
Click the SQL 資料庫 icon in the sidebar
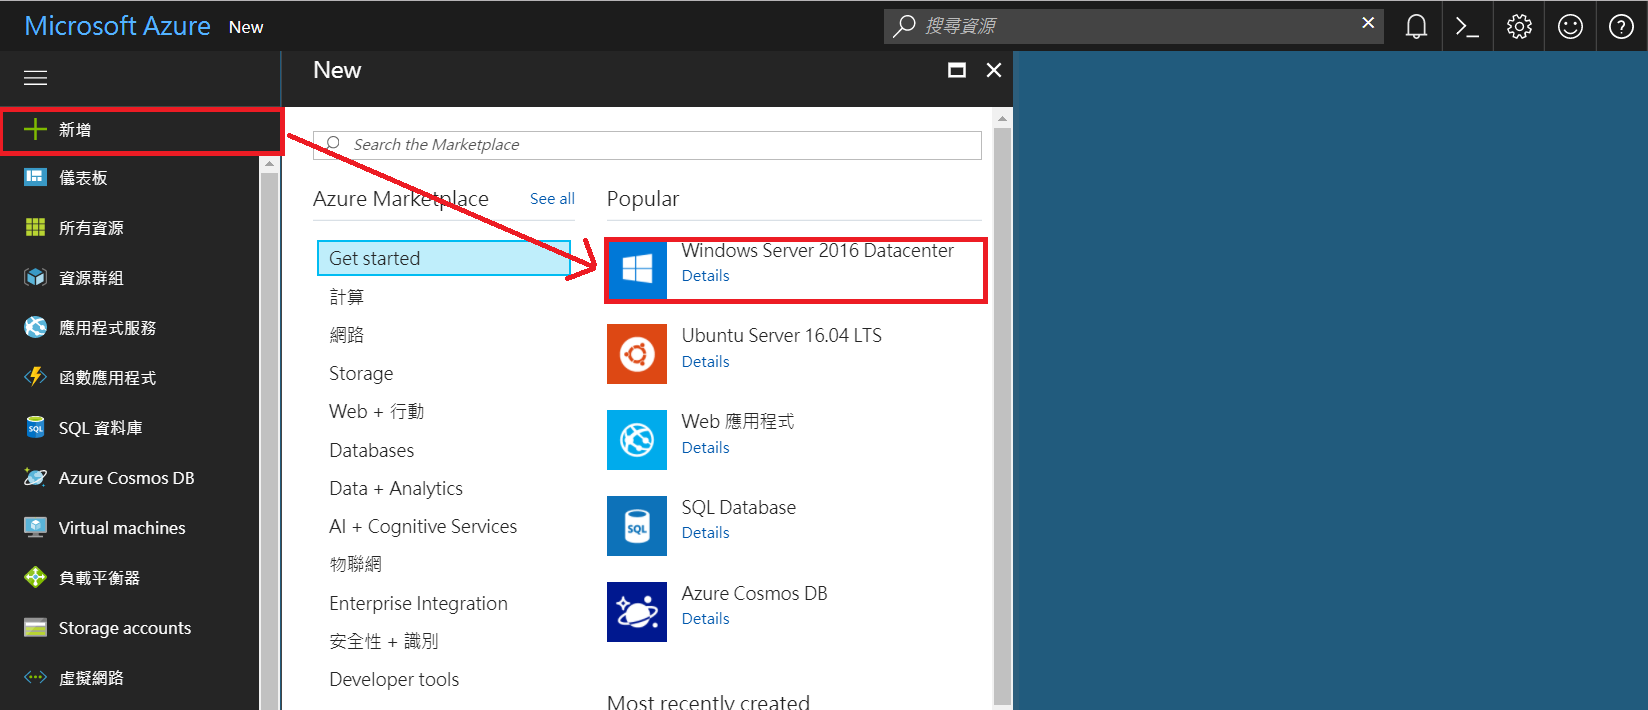click(x=35, y=427)
